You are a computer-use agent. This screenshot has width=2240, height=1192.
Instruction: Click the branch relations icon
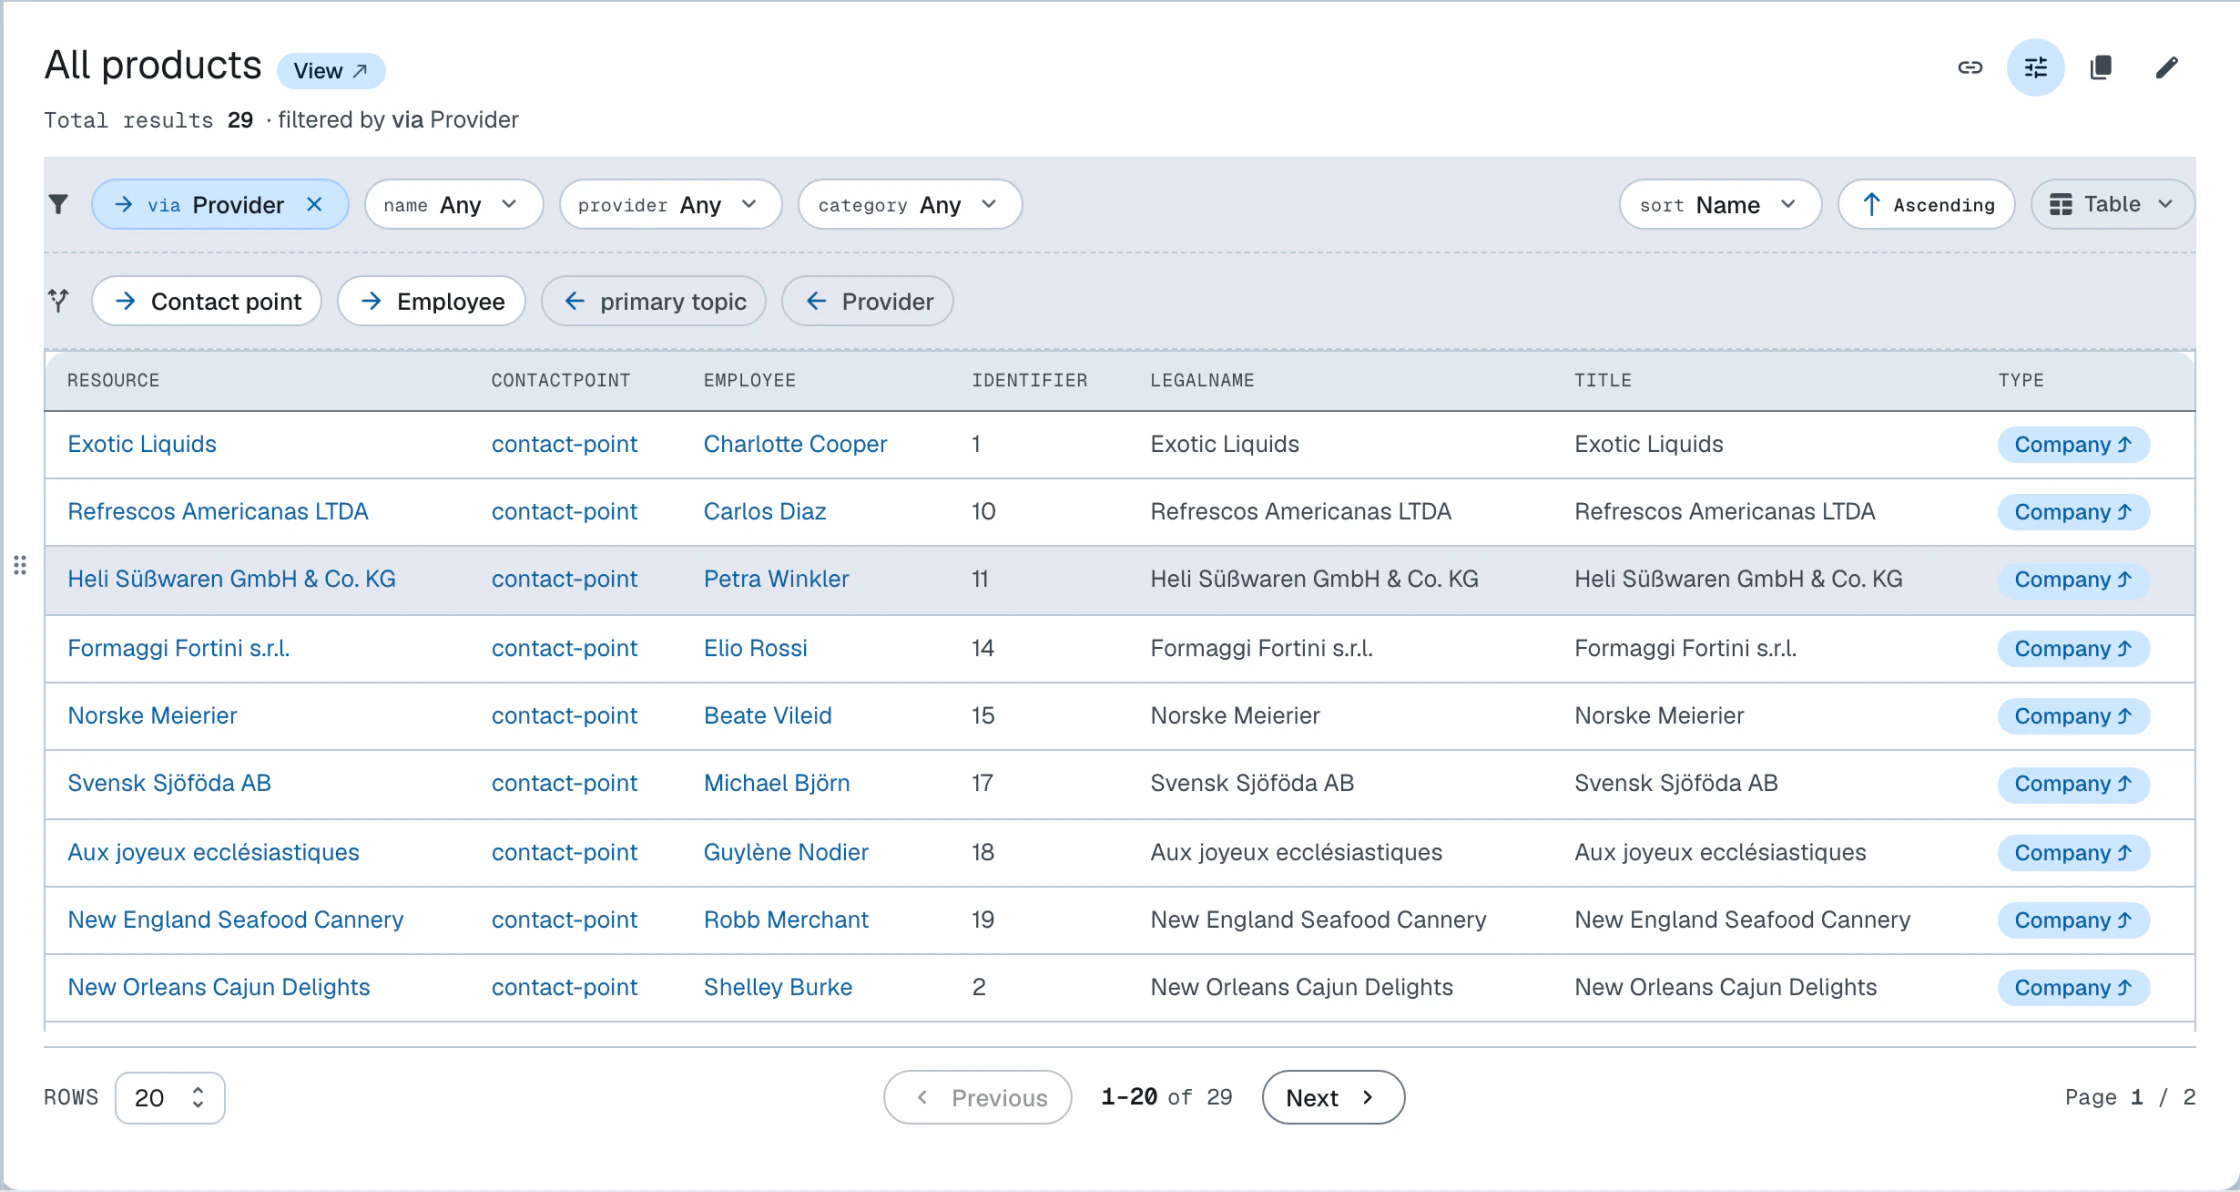point(59,300)
